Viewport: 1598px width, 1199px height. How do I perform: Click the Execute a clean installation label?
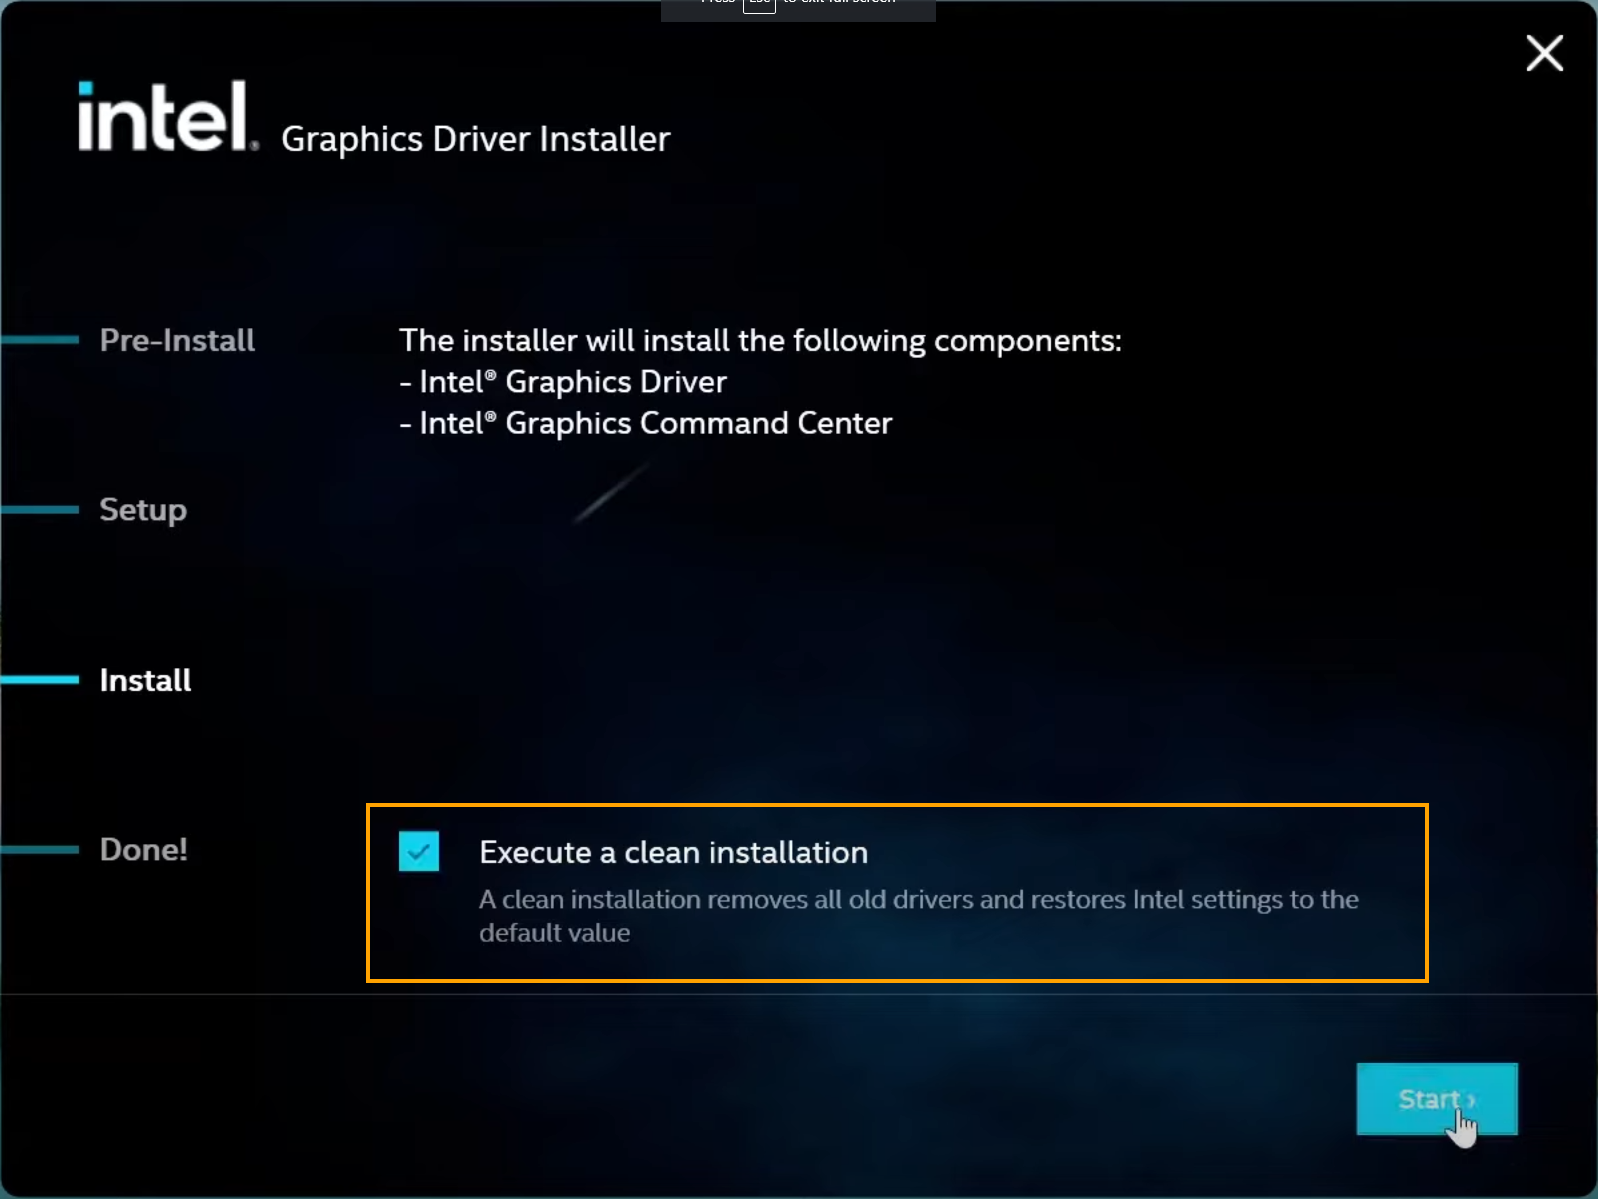tap(673, 852)
